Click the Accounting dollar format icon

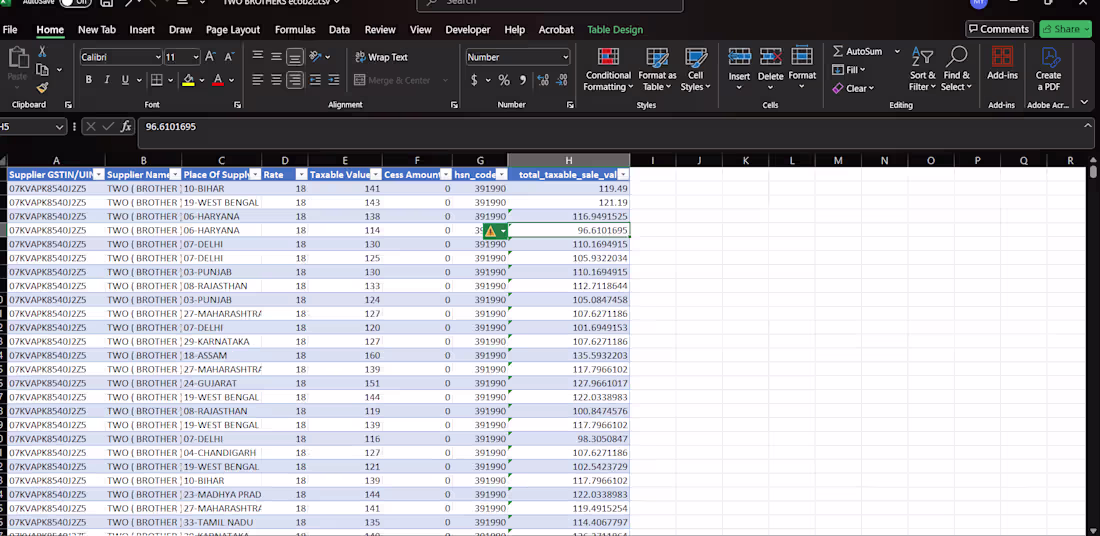(474, 80)
